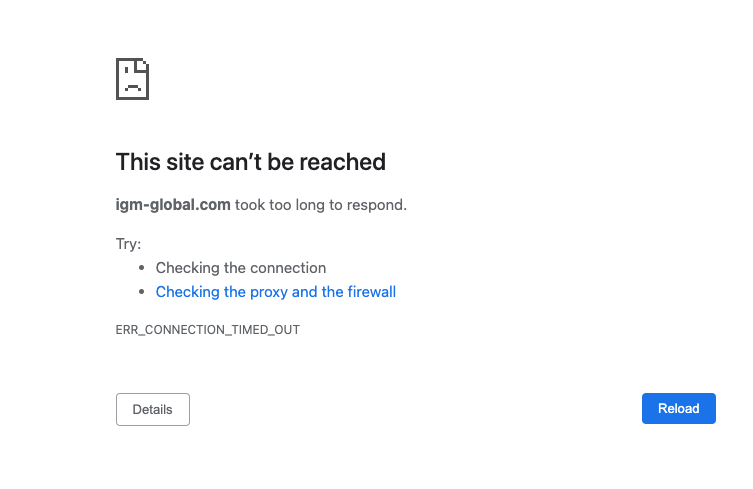Click the word "firewall" in the blue link
Viewport: 753px width, 489px height.
[x=369, y=292]
